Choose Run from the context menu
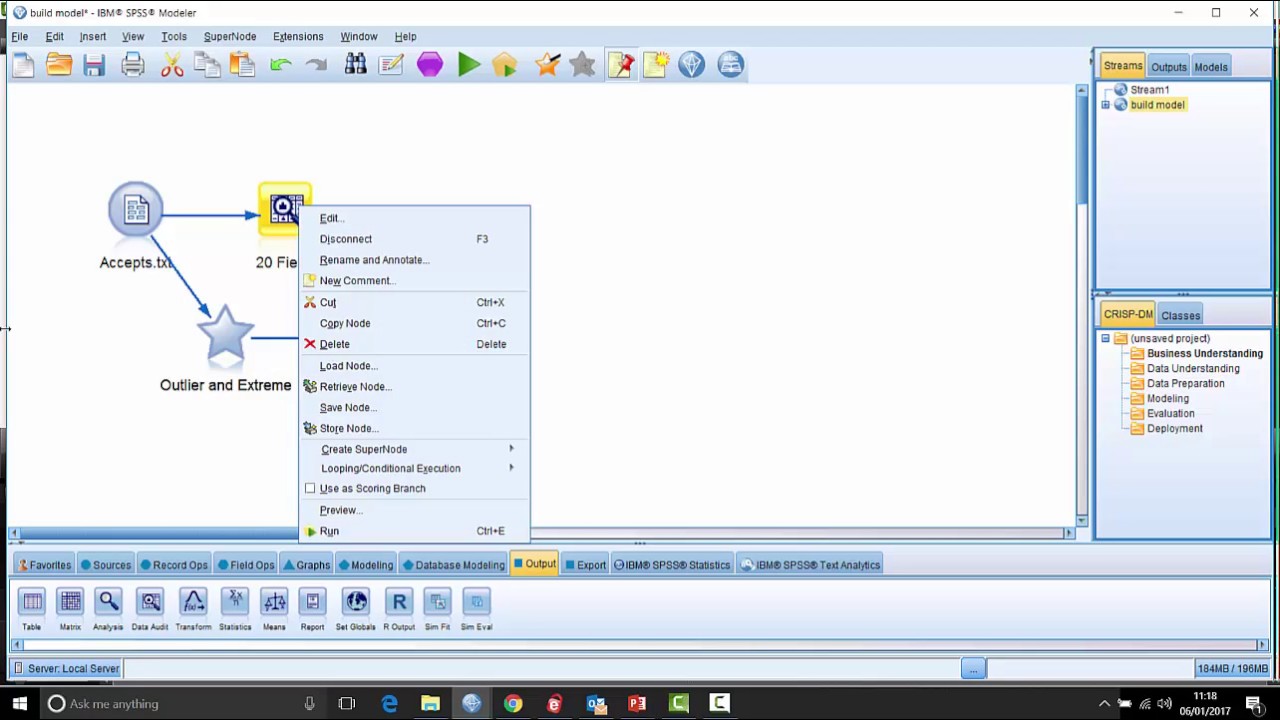Screen dimensions: 1280x720 click(415, 531)
